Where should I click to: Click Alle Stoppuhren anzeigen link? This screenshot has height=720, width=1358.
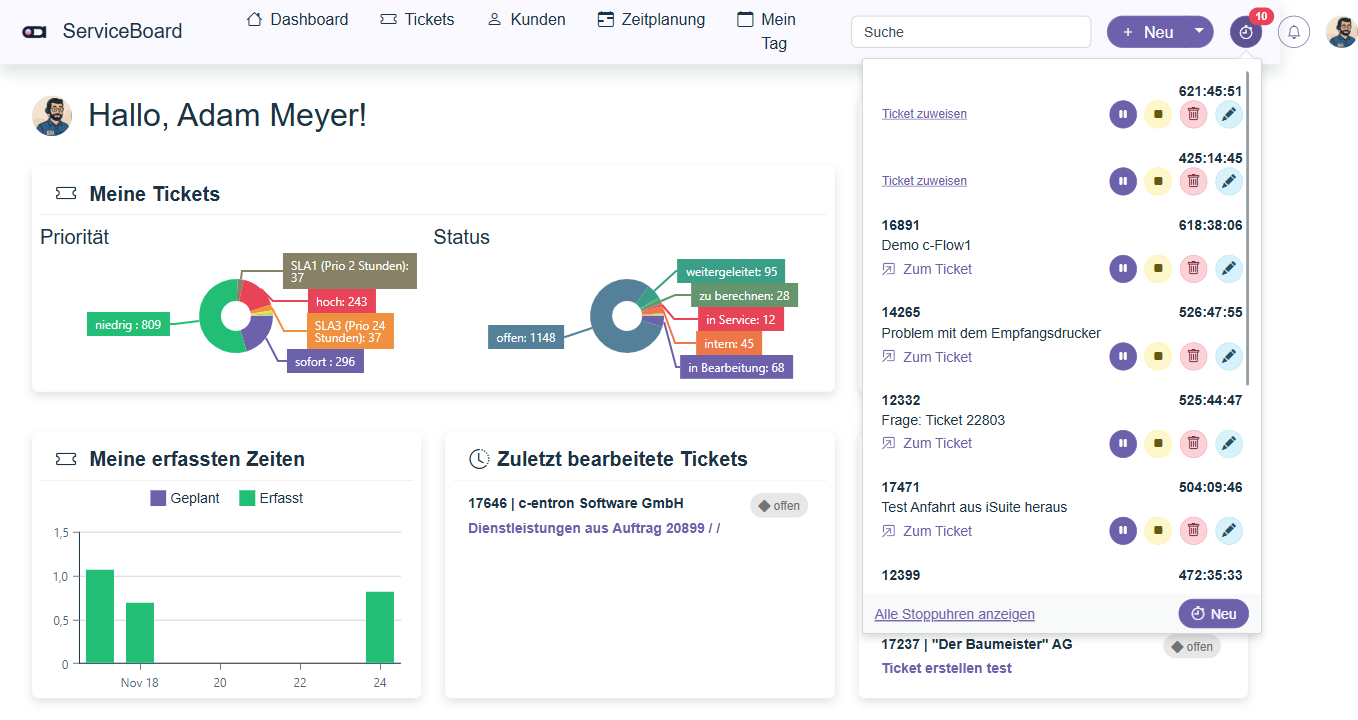click(954, 614)
